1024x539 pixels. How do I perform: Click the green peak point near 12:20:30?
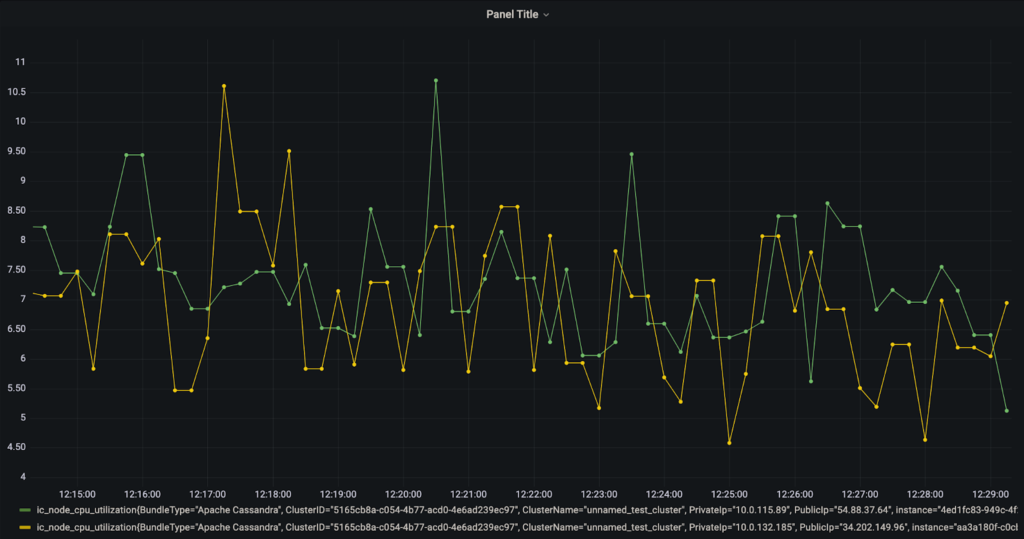coord(436,80)
